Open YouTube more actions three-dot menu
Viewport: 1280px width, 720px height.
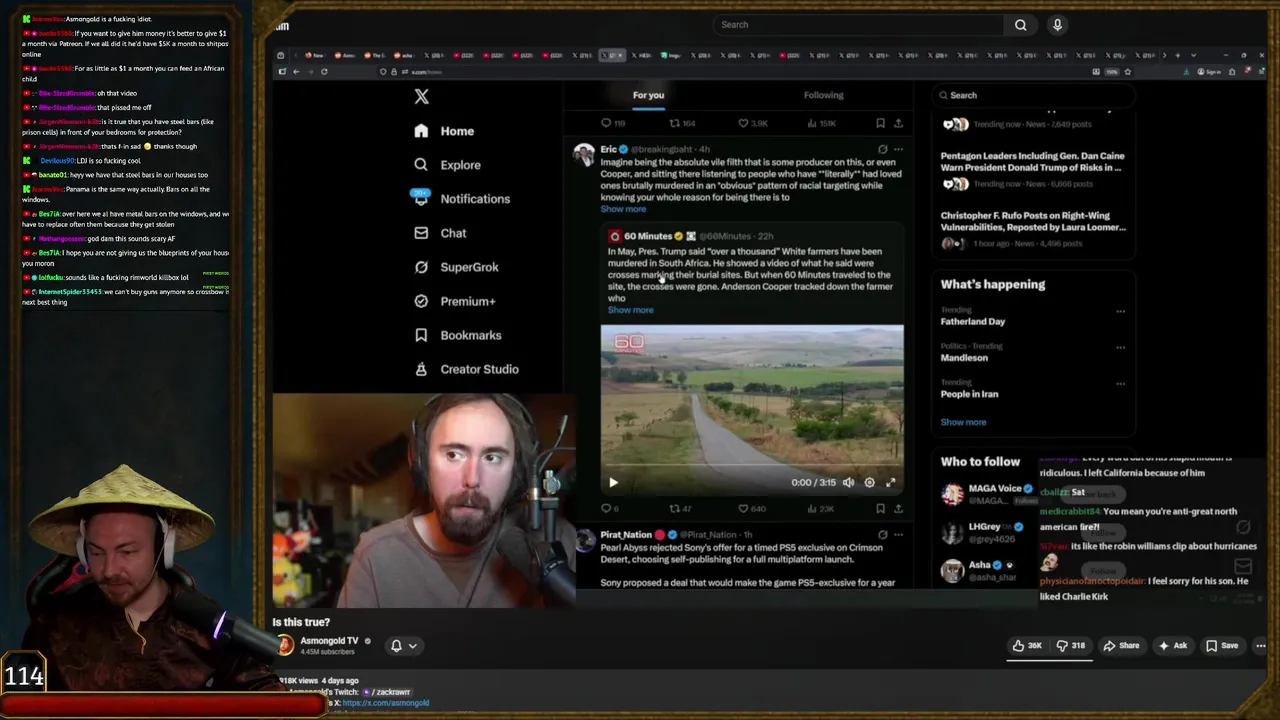click(1260, 646)
